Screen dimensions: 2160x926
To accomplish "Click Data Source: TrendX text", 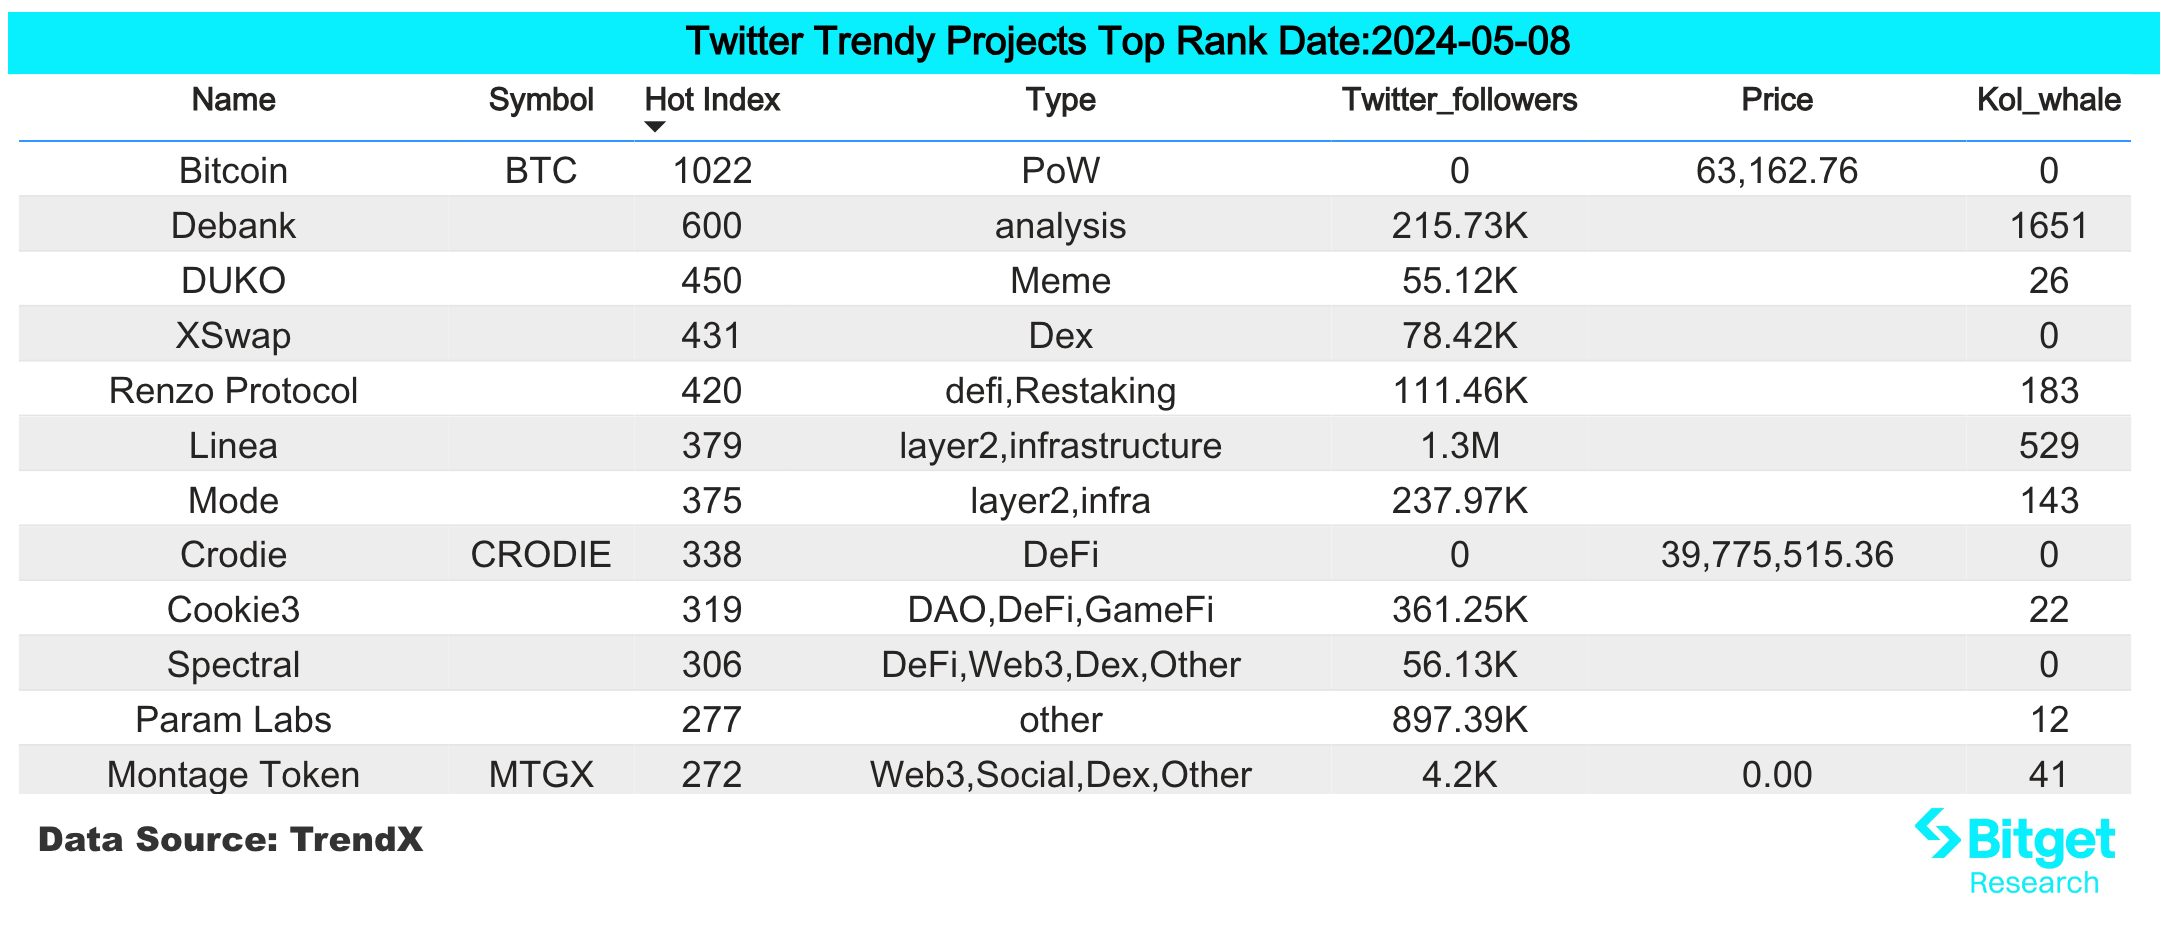I will click(230, 839).
